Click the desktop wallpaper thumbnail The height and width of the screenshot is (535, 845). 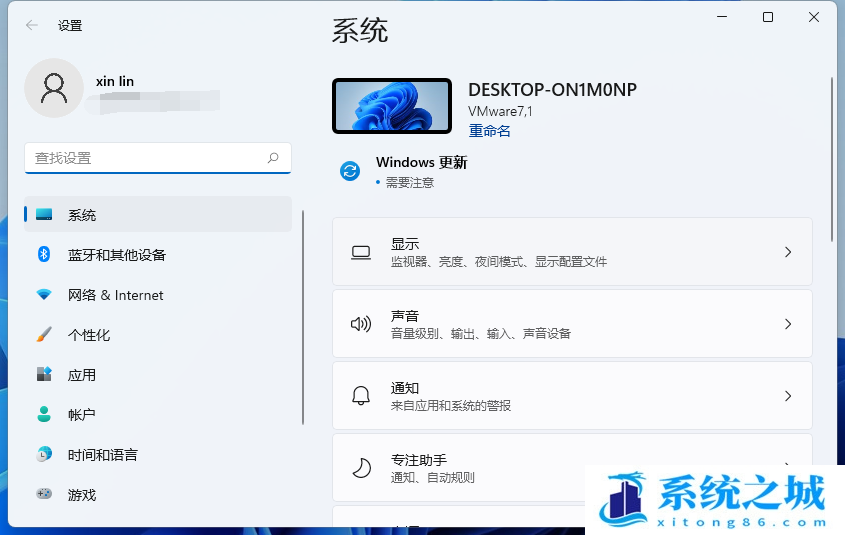tap(391, 106)
